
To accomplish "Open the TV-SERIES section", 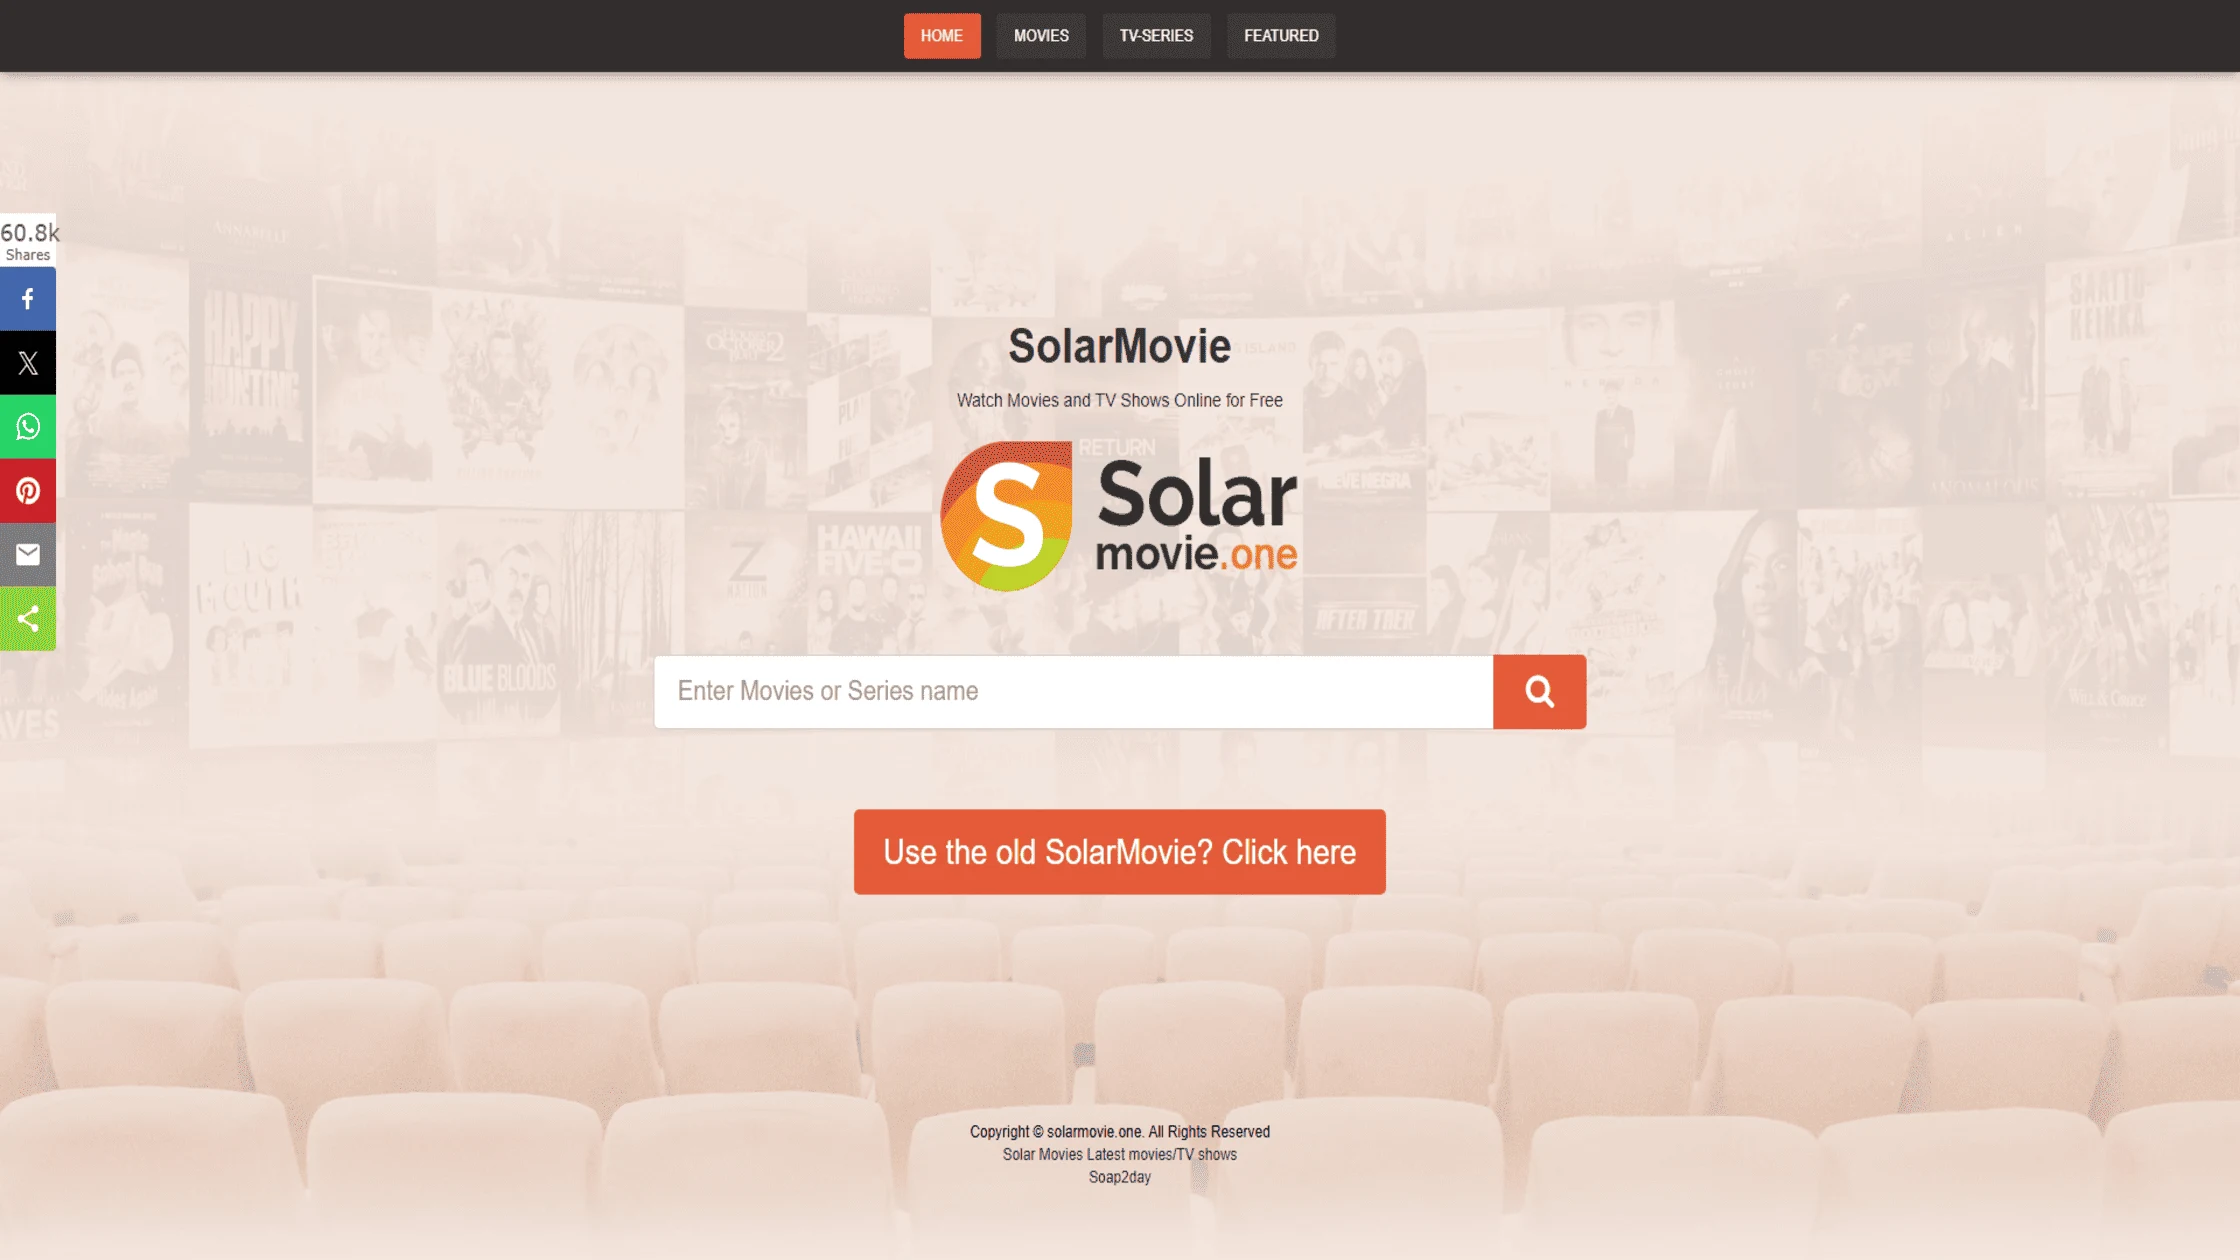I will click(x=1156, y=36).
